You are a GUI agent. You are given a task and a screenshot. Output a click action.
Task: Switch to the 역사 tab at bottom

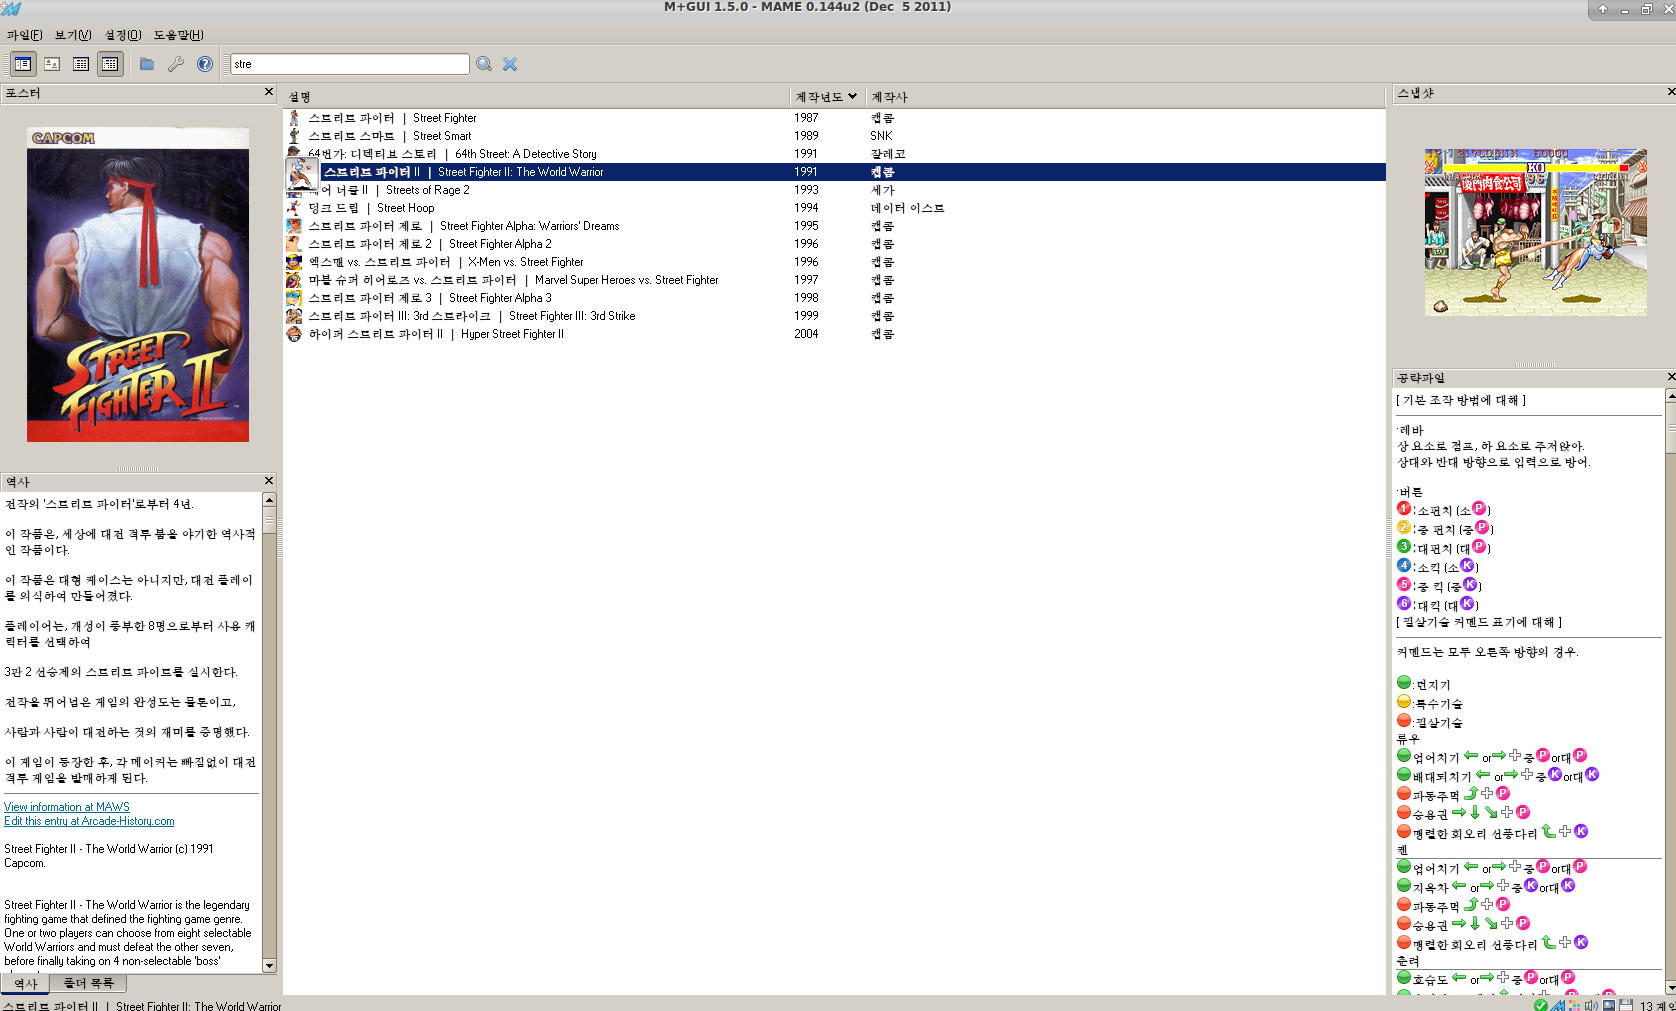[x=26, y=984]
